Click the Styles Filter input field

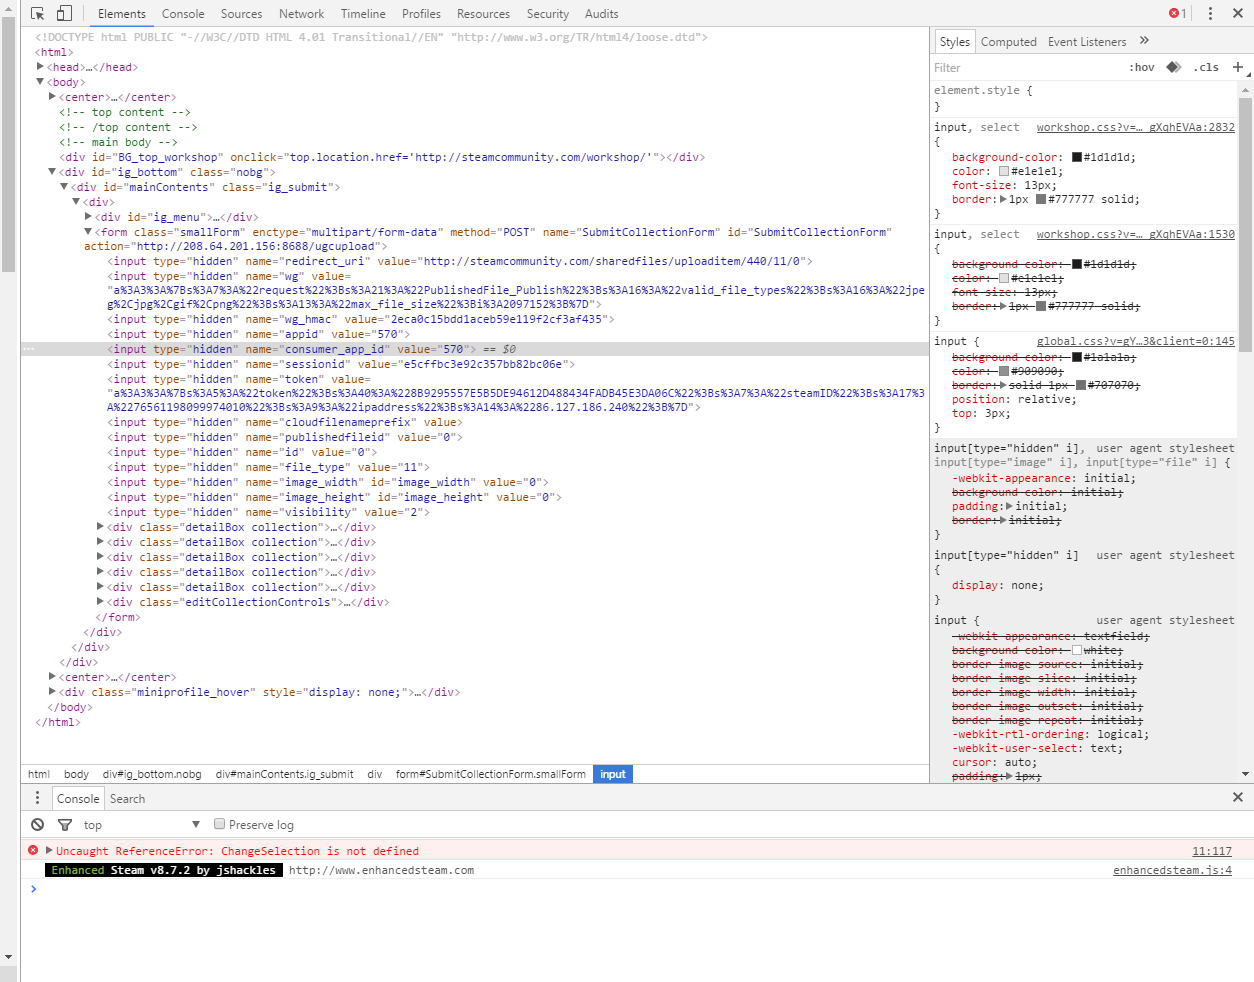1025,68
